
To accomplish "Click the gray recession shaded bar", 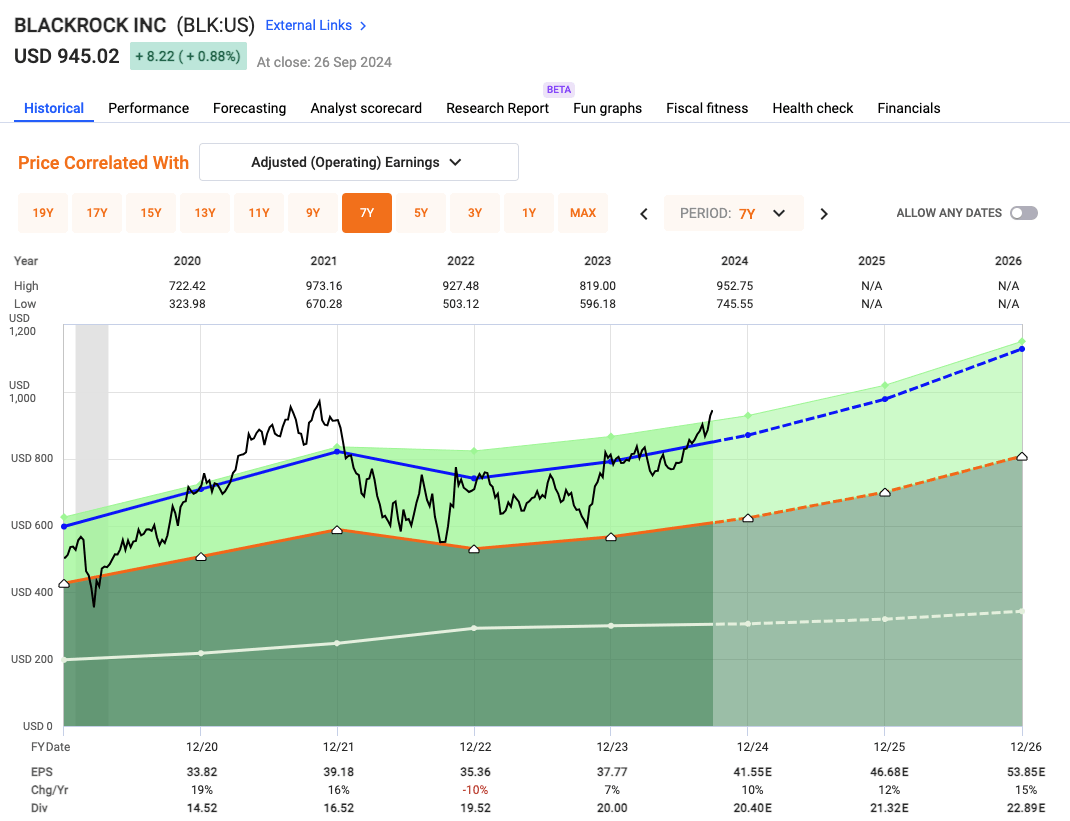I will [92, 450].
